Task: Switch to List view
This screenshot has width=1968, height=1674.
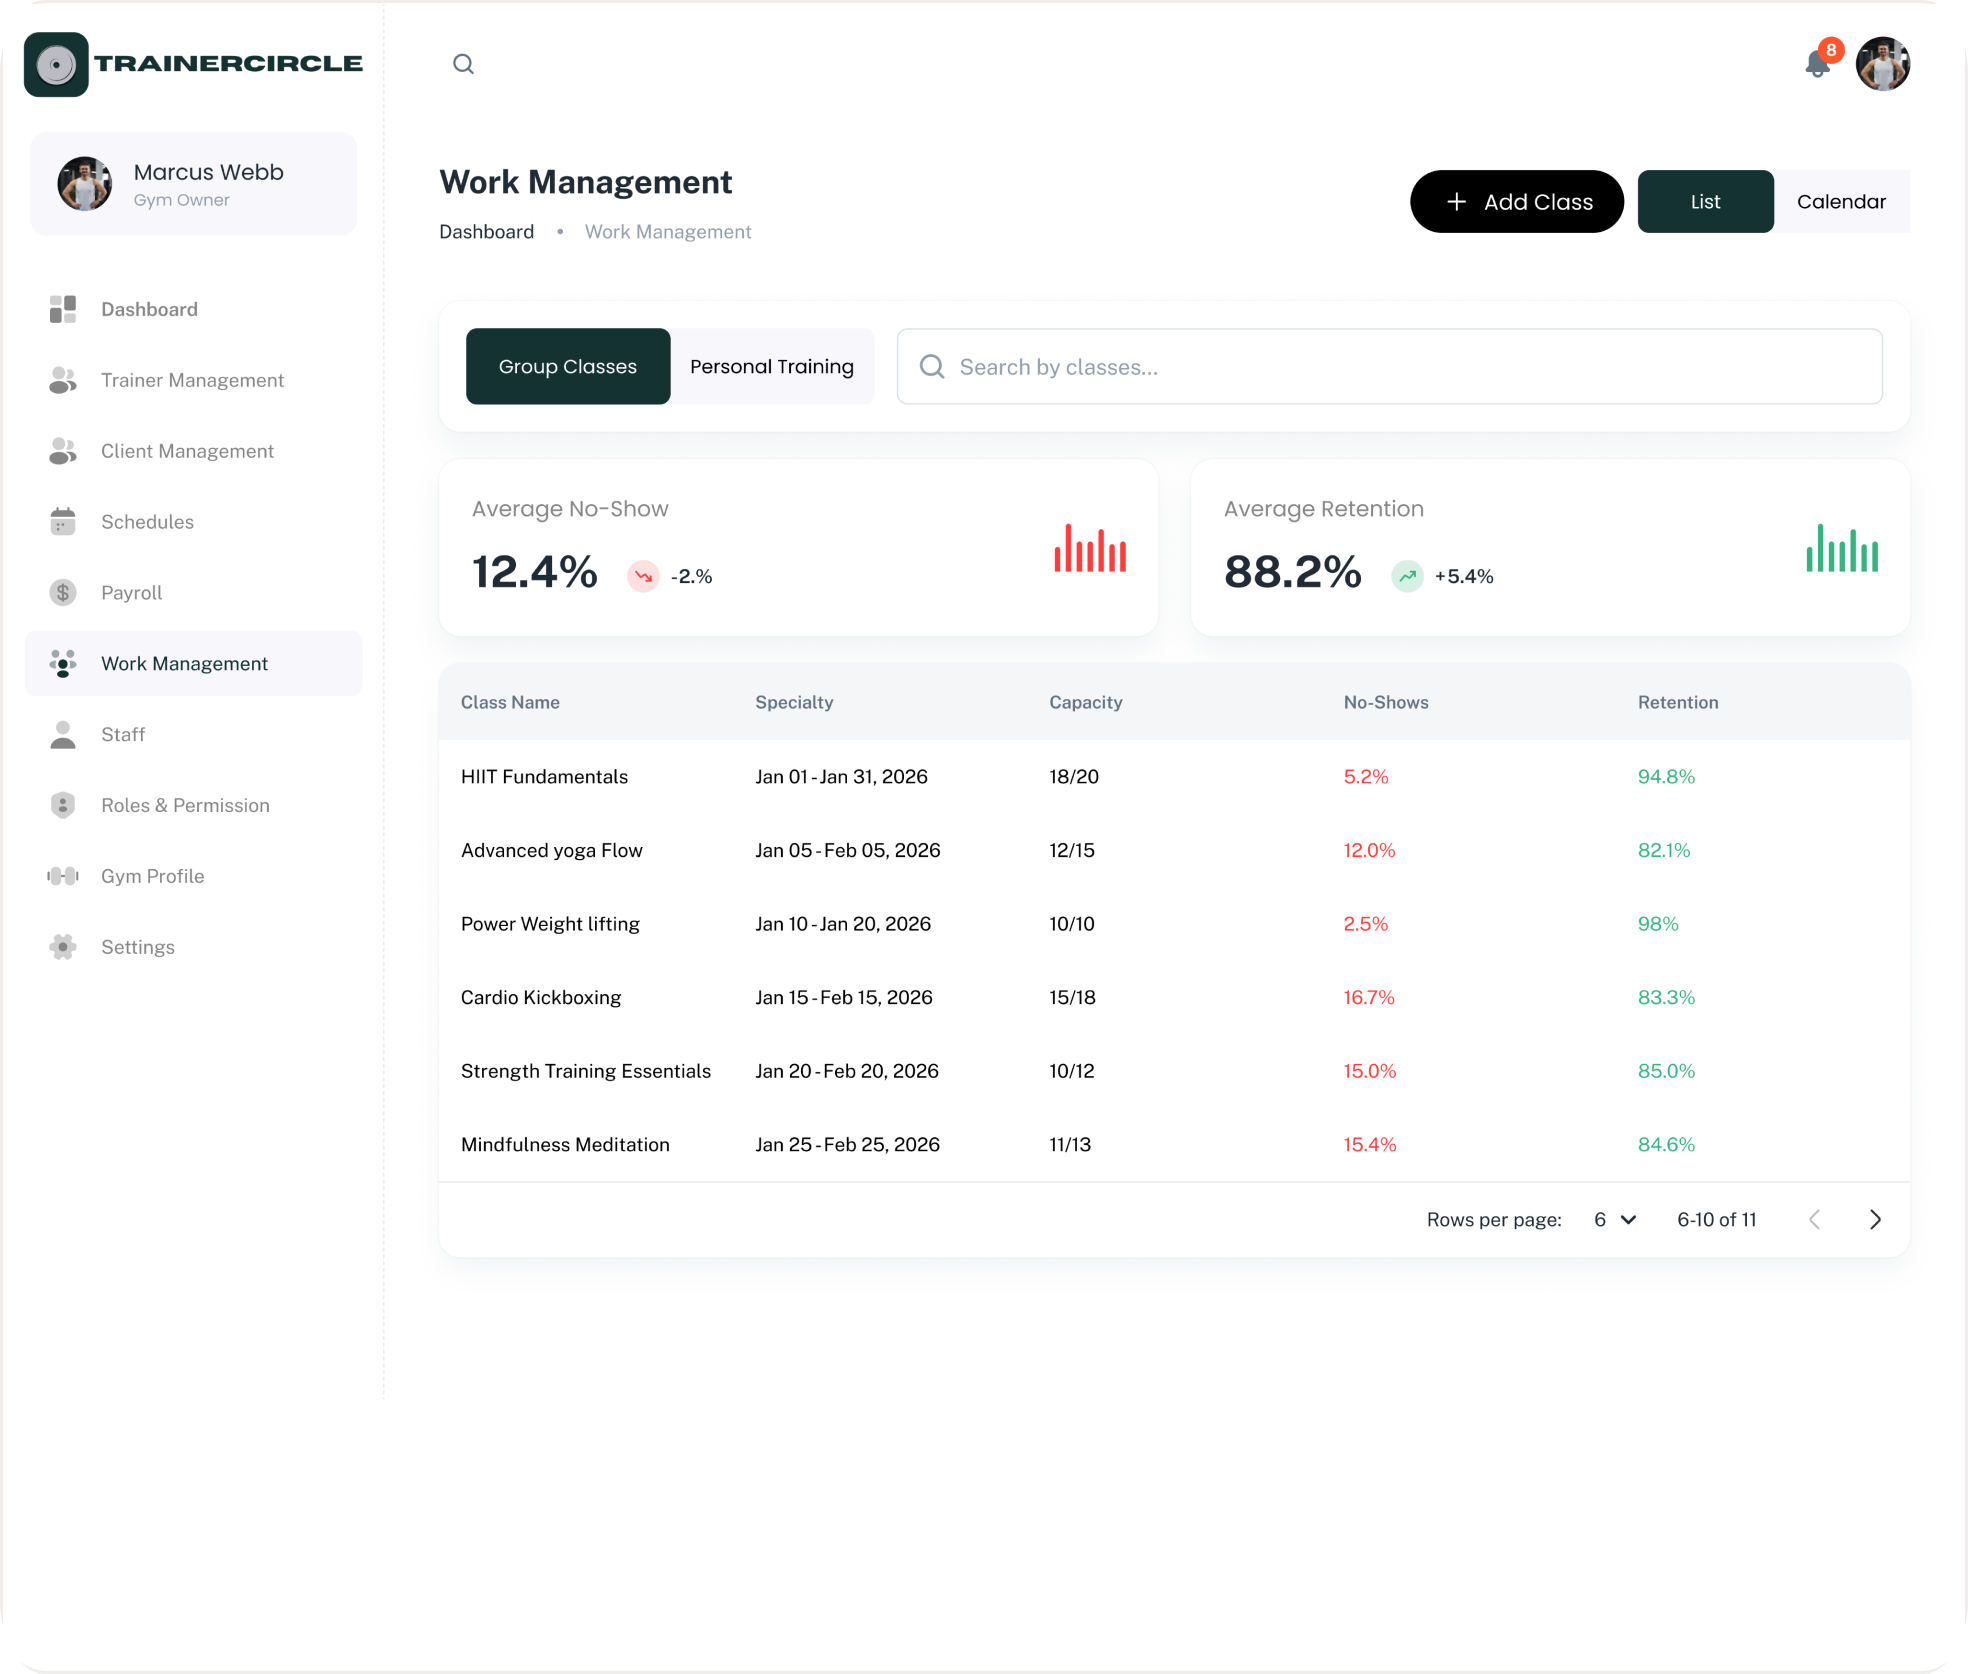Action: [1705, 201]
